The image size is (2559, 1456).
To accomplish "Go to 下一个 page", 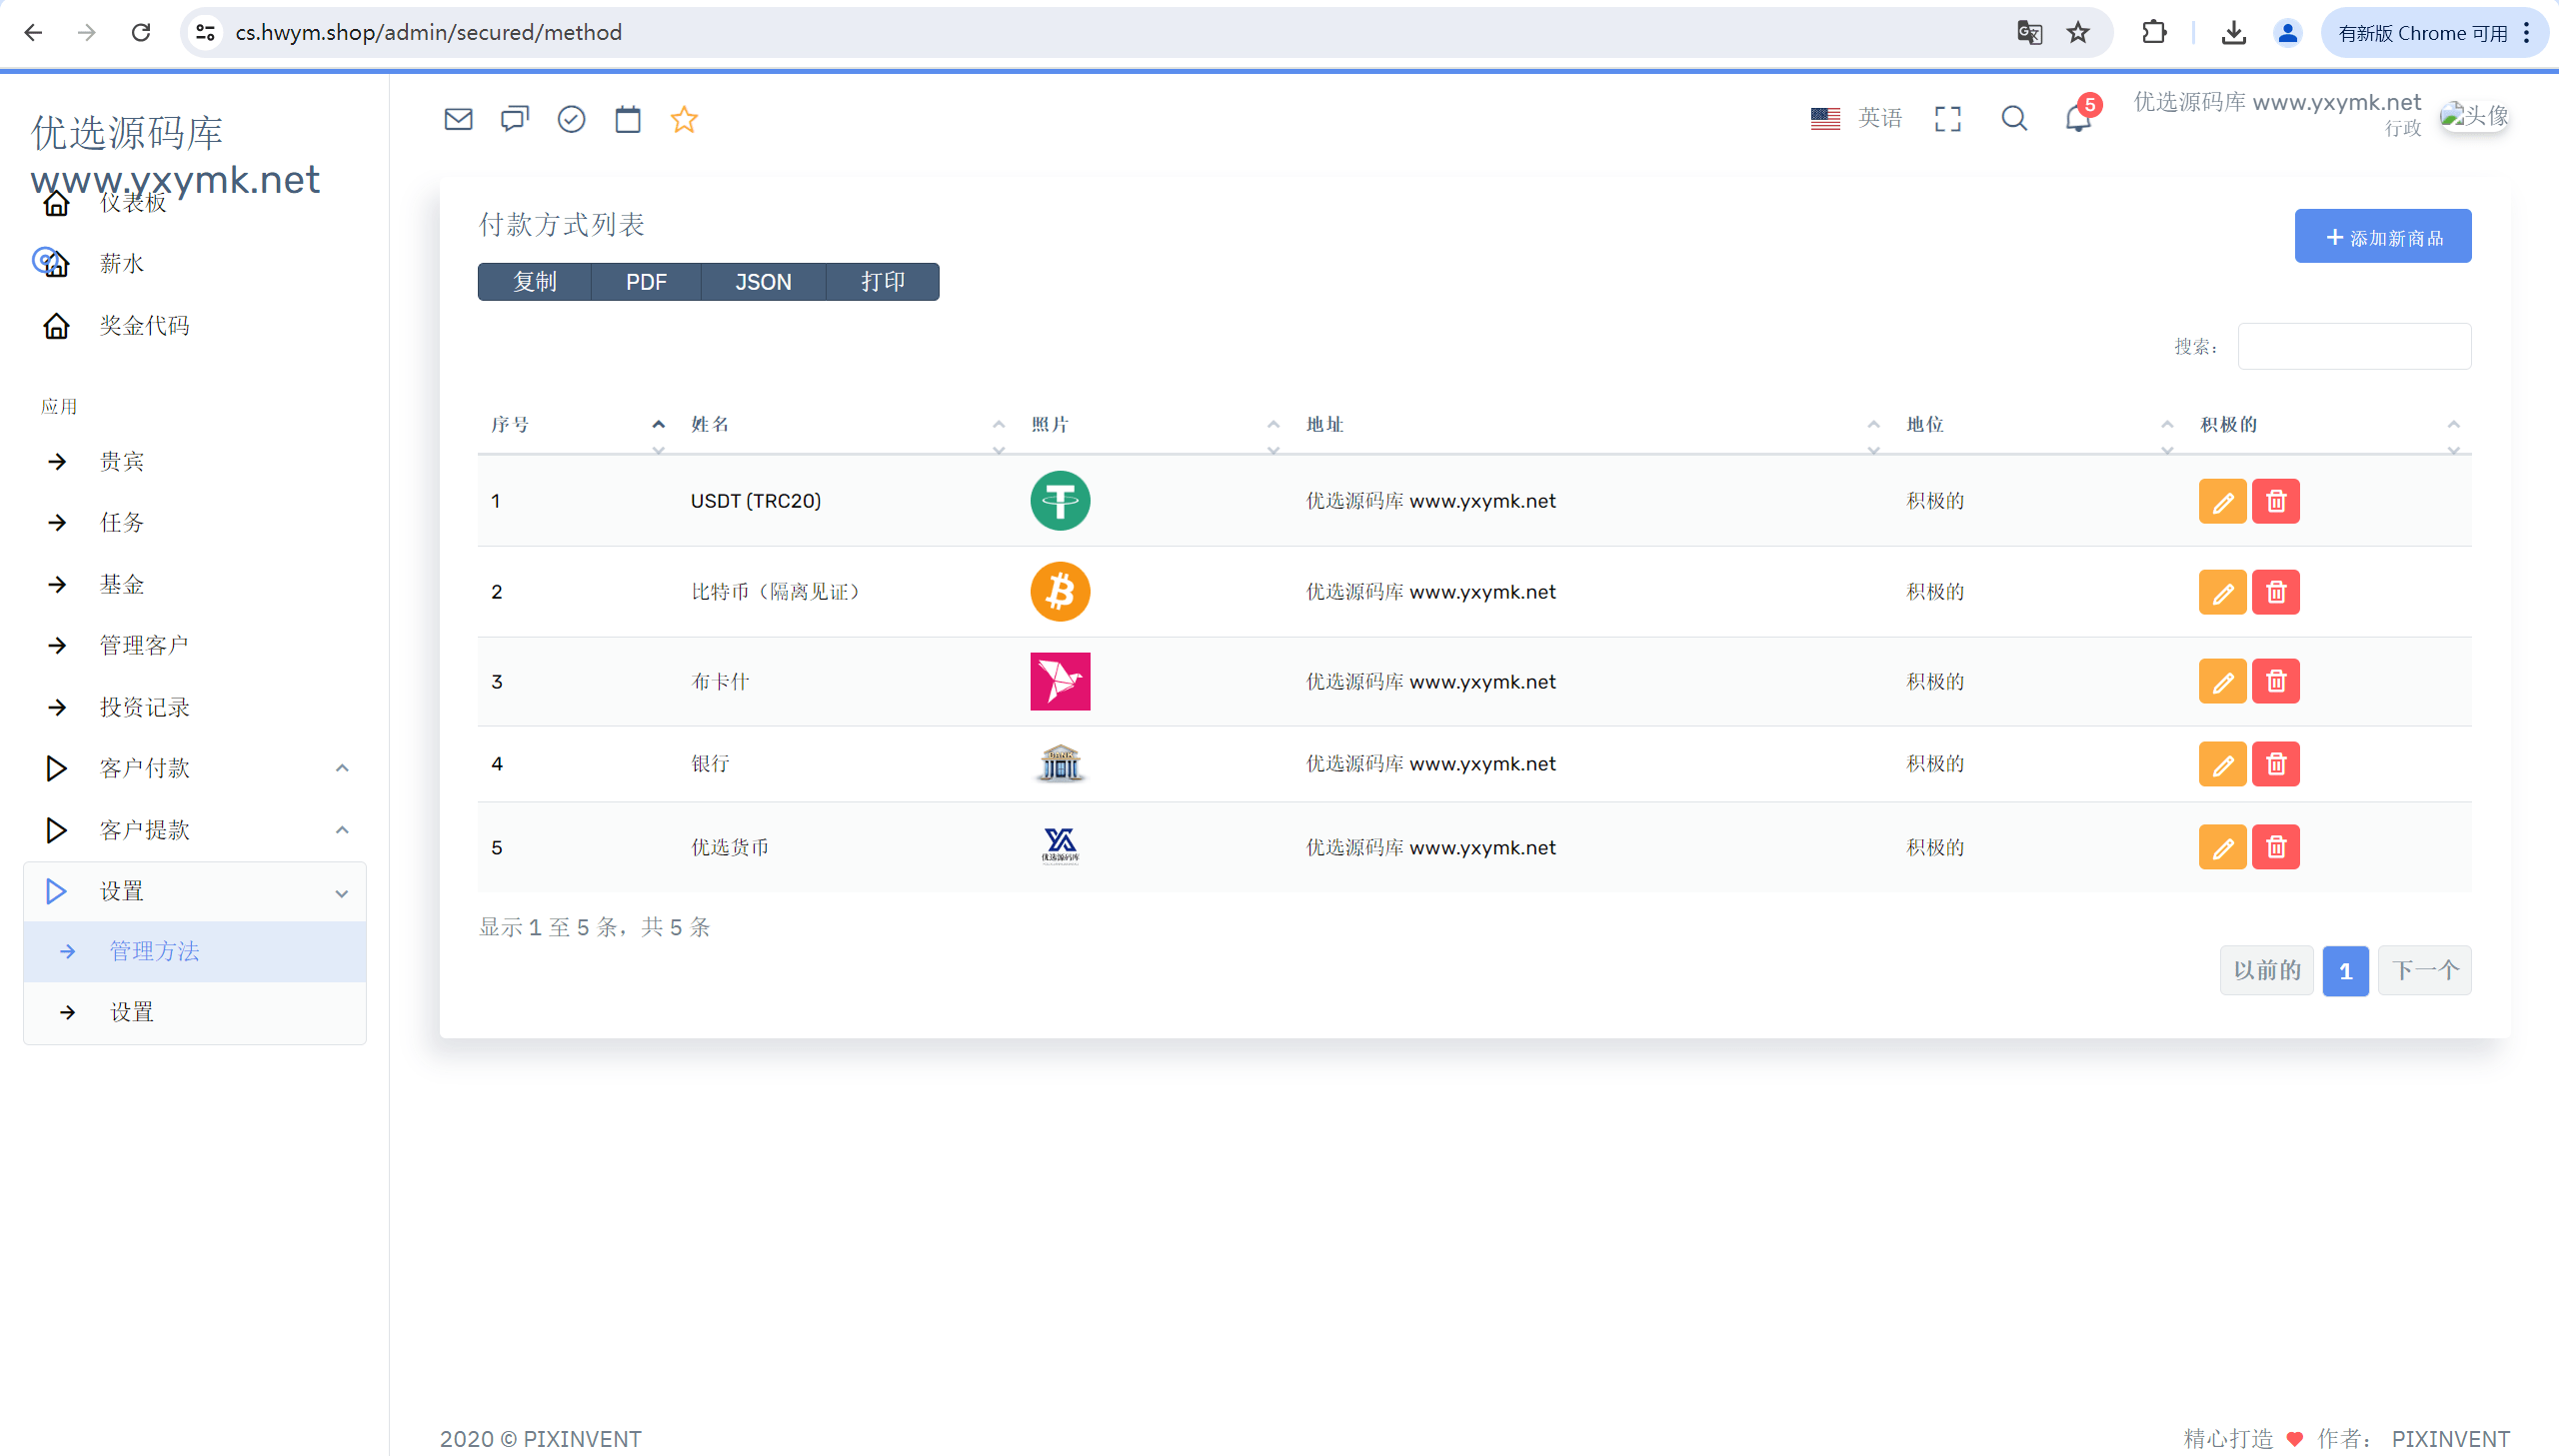I will 2425,971.
